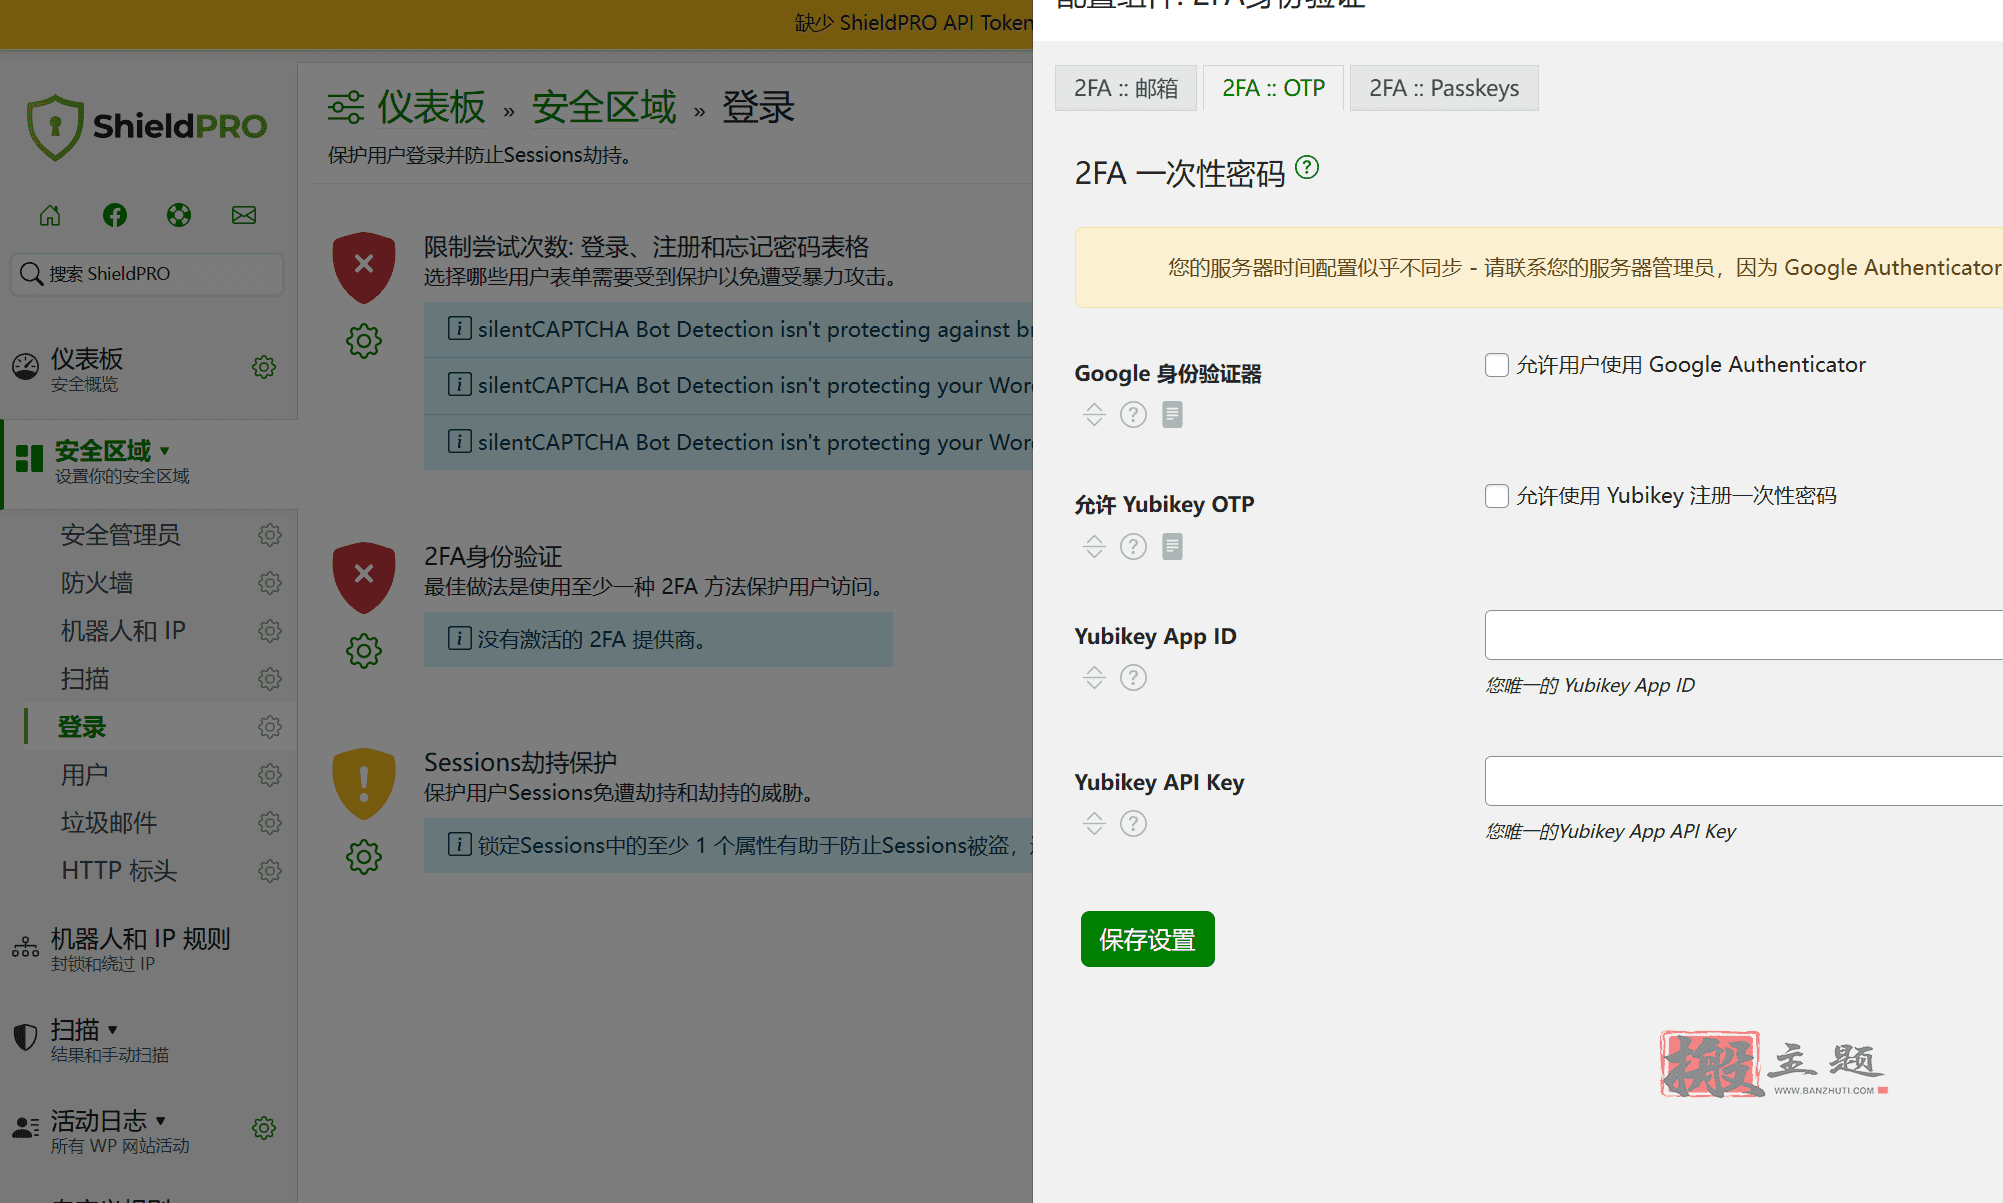The image size is (2003, 1203).
Task: Focus the Yubikey App ID input field
Action: tap(1743, 635)
